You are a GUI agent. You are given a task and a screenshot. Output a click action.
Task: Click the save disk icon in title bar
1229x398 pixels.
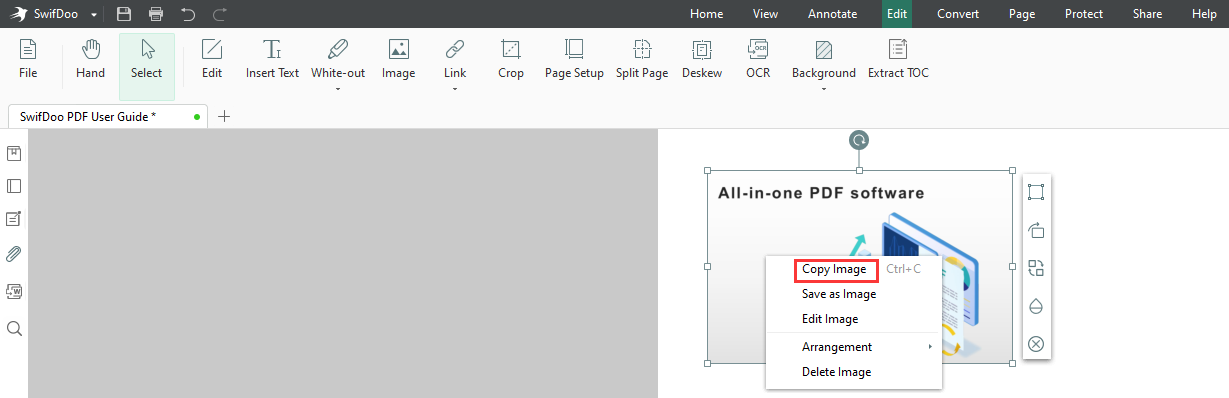[124, 14]
